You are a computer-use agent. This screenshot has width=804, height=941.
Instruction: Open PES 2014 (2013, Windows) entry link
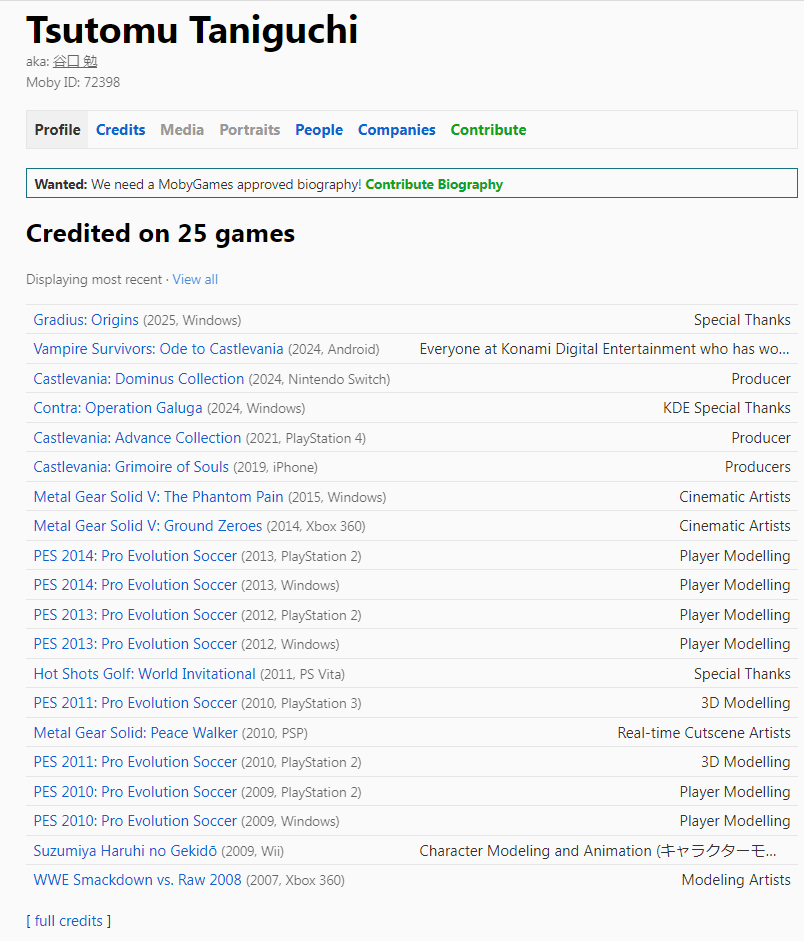pos(135,585)
